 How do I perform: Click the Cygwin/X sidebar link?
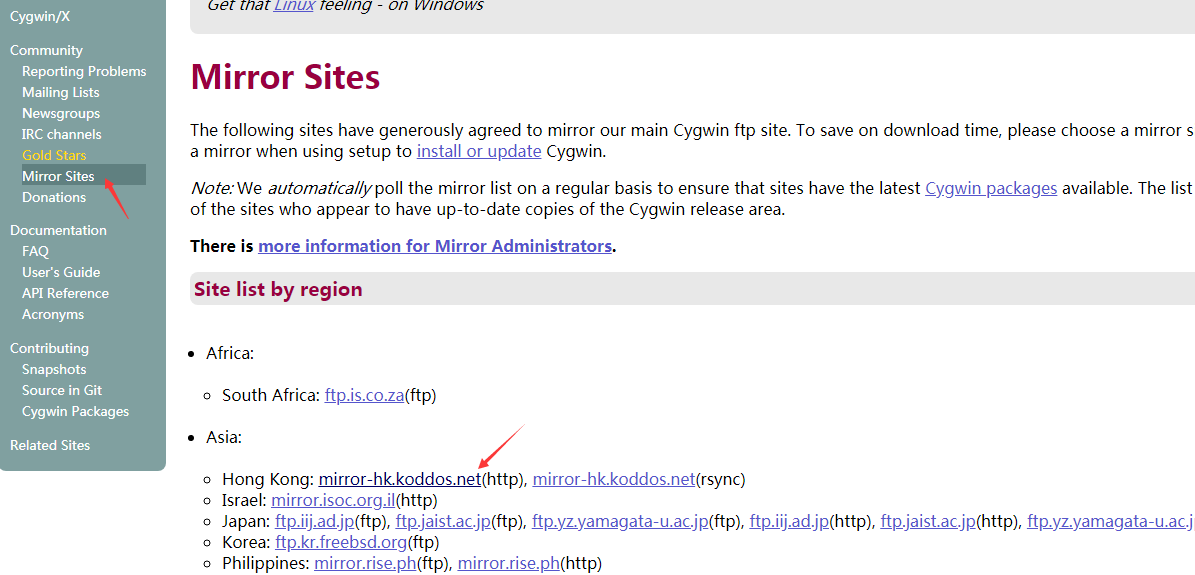(40, 16)
